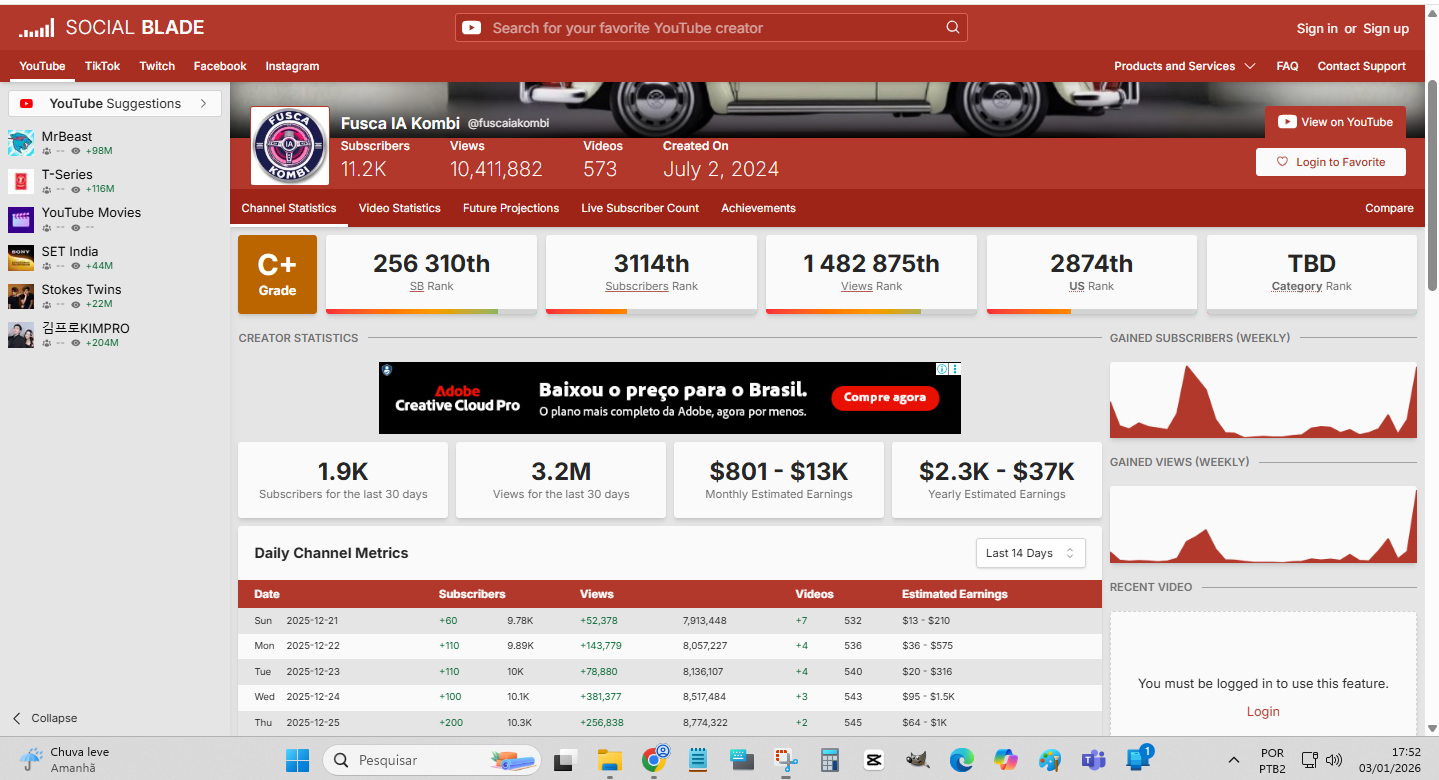Open the Last 14 Days dropdown
The height and width of the screenshot is (780, 1439).
(x=1030, y=553)
